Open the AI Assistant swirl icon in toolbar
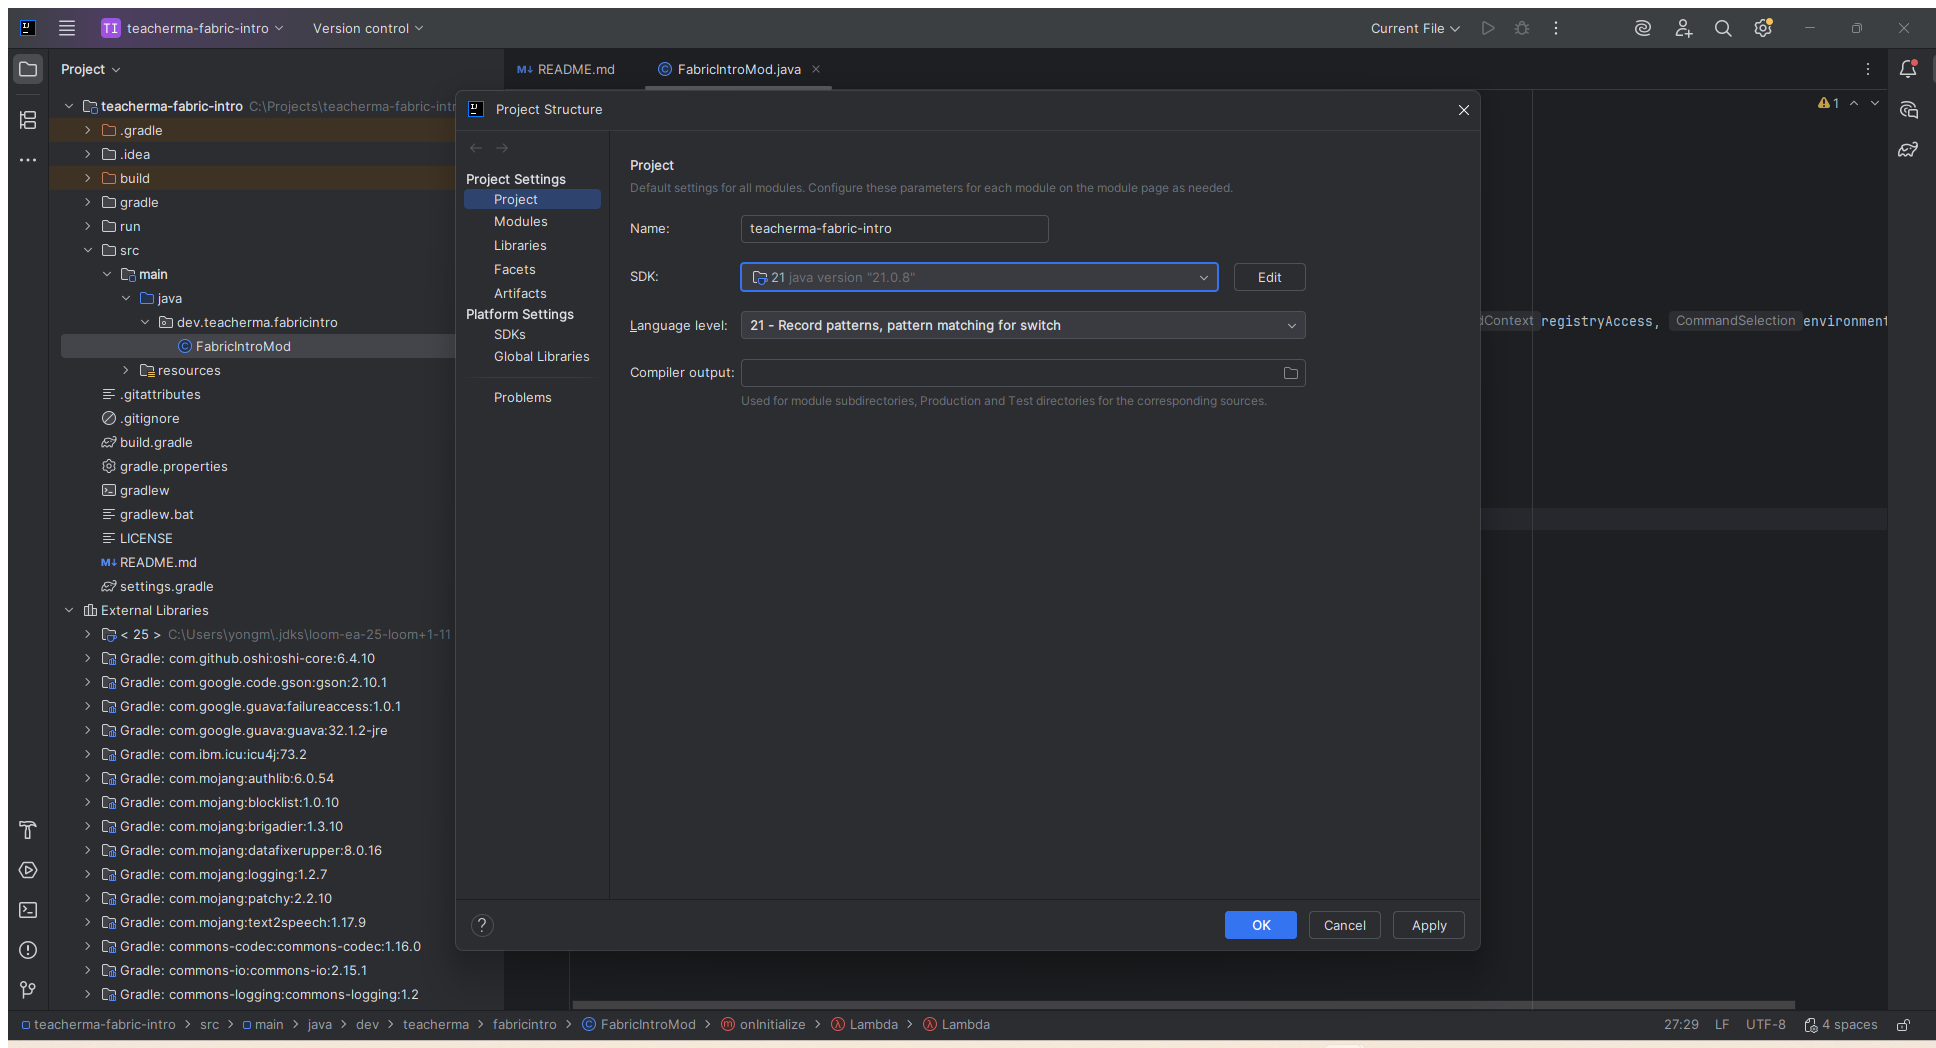1936x1048 pixels. coord(1642,28)
